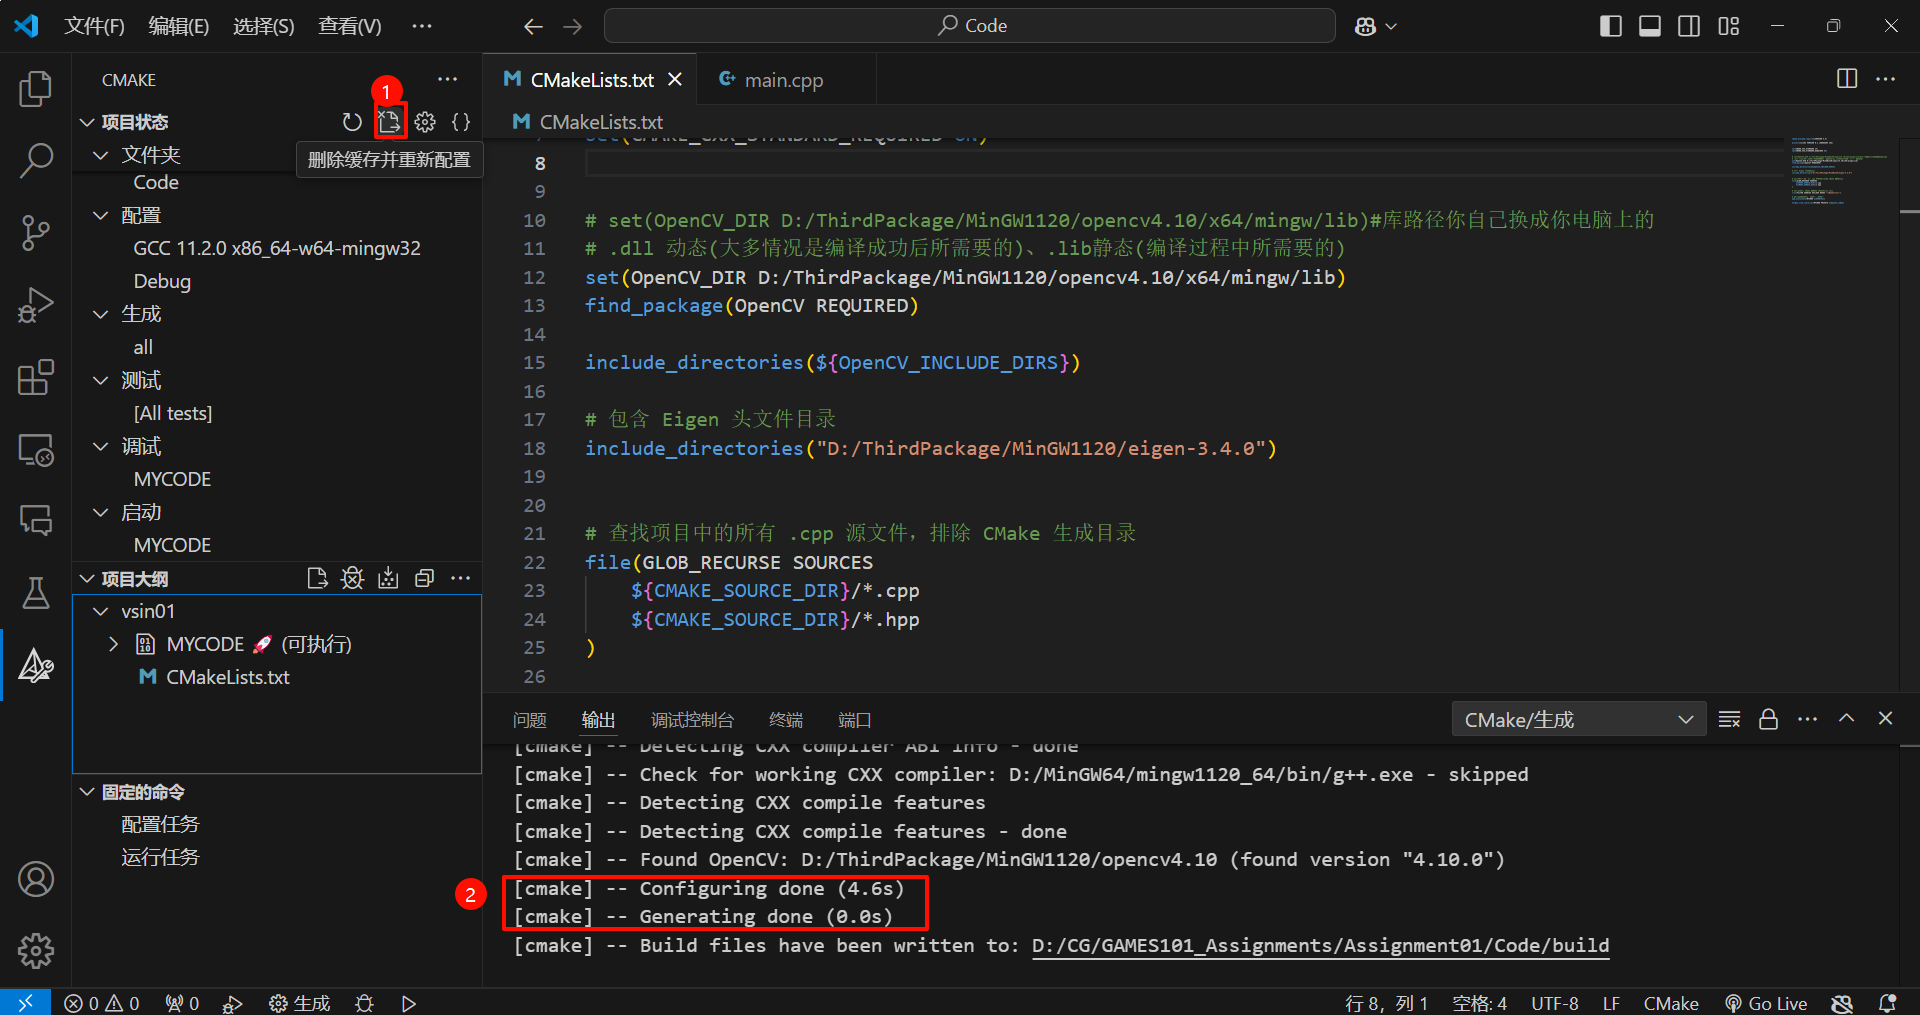Change UTF-8 file encoding

tap(1554, 1003)
